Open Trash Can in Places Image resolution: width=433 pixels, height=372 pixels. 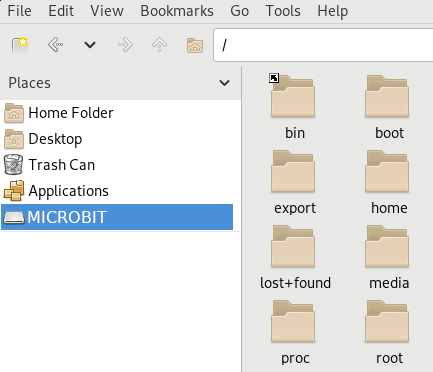(x=117, y=165)
